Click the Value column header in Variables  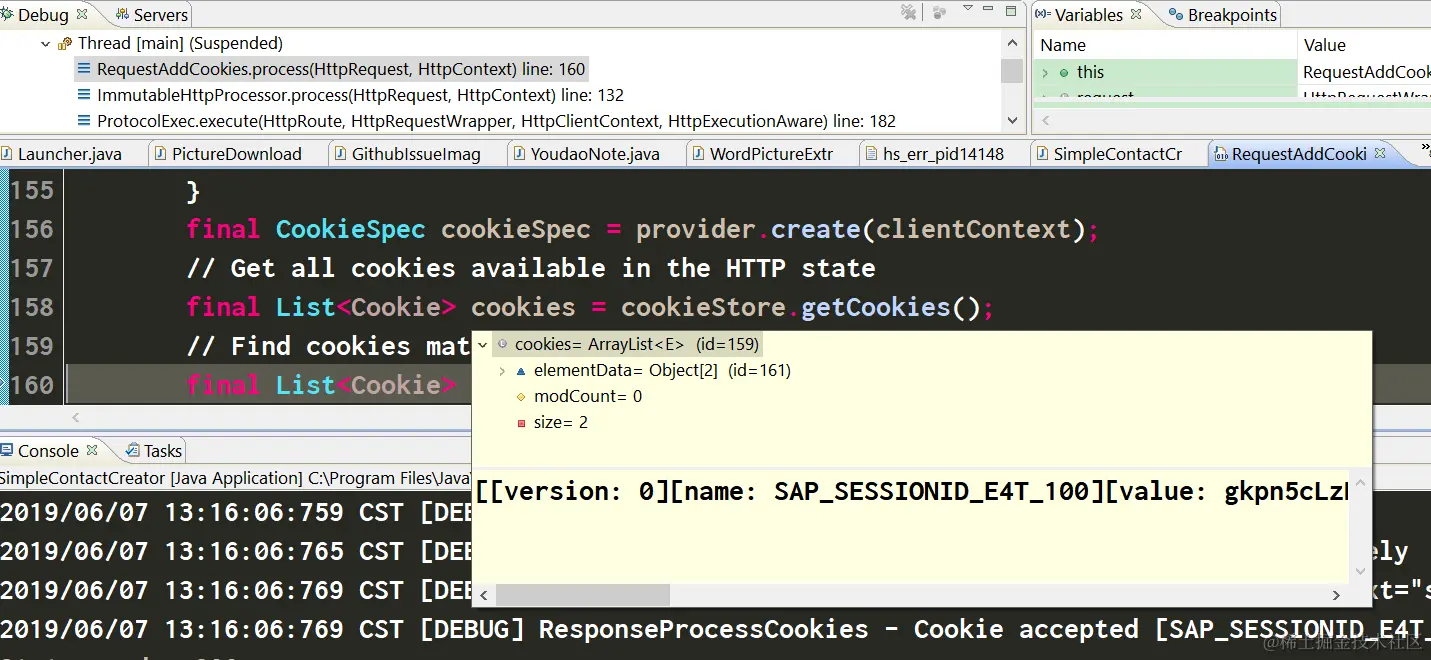1324,45
